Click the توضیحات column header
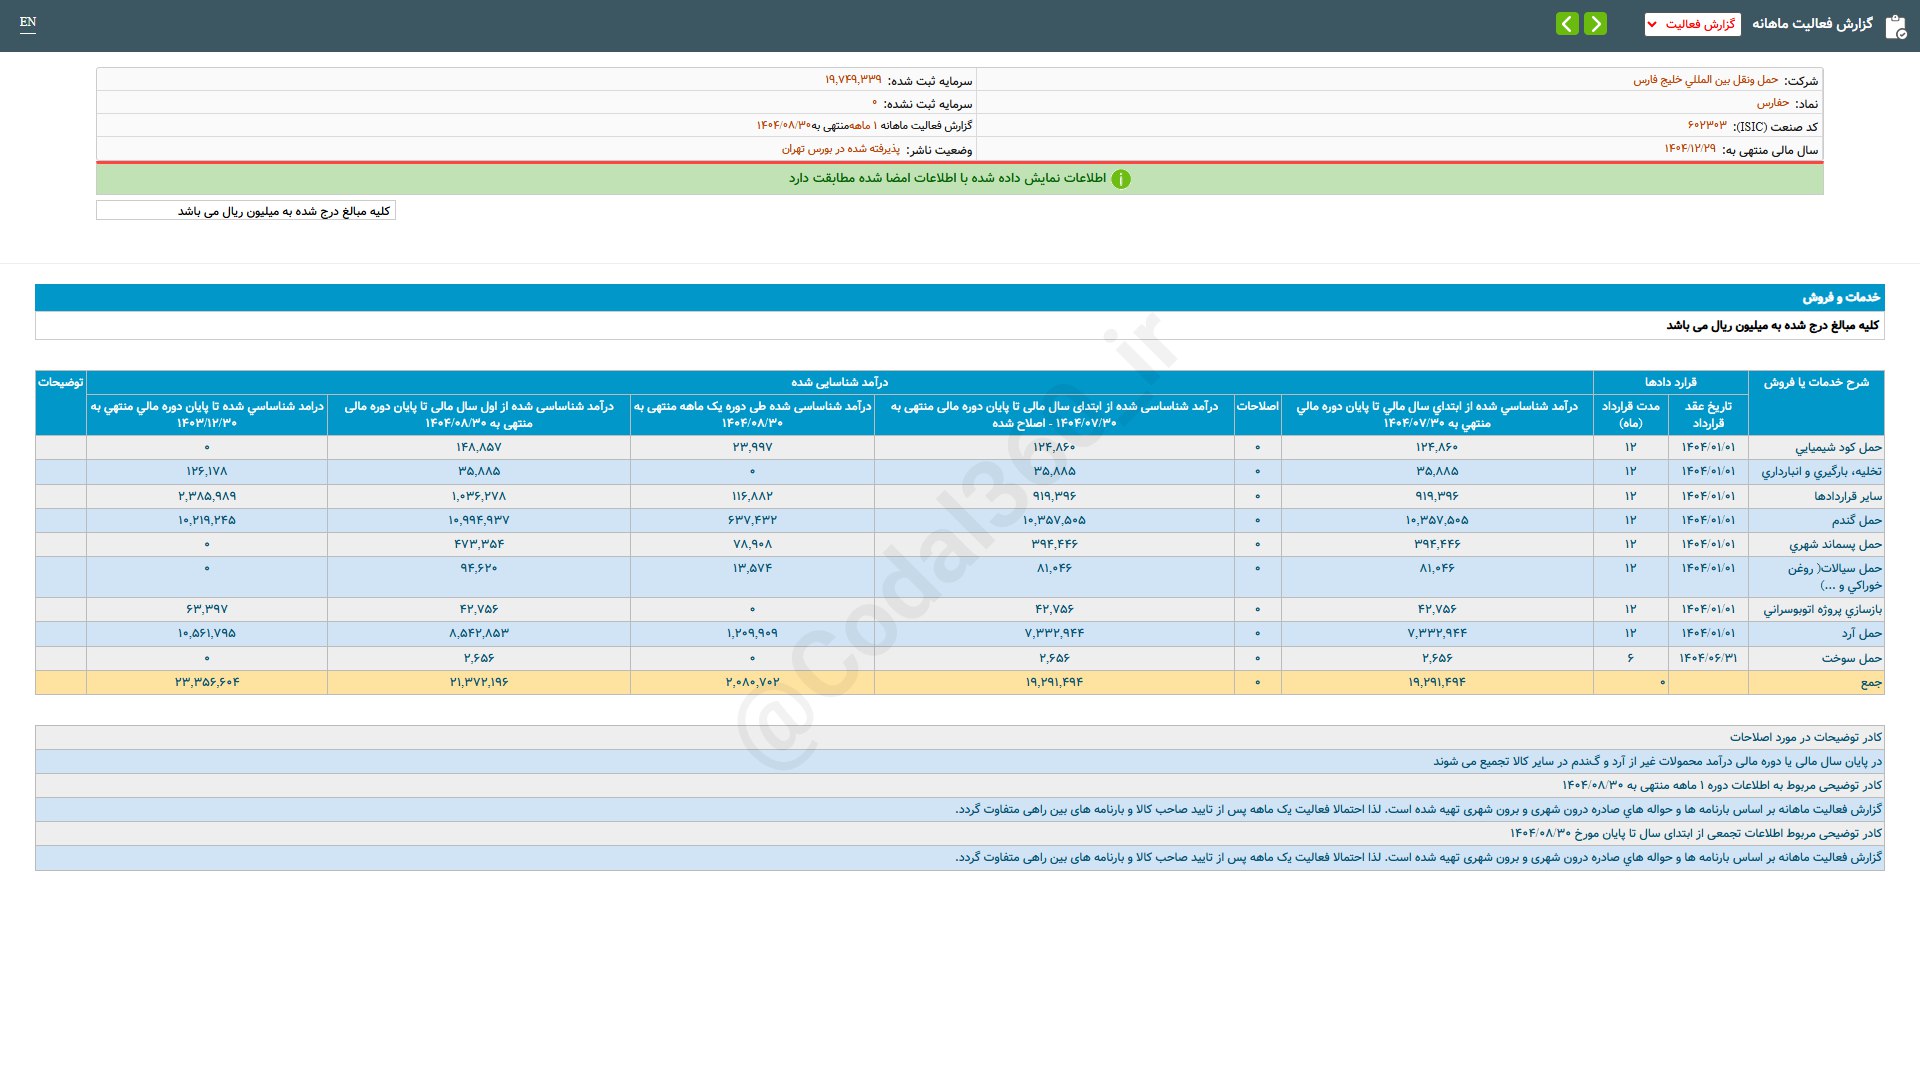Image resolution: width=1920 pixels, height=1080 pixels. point(60,382)
